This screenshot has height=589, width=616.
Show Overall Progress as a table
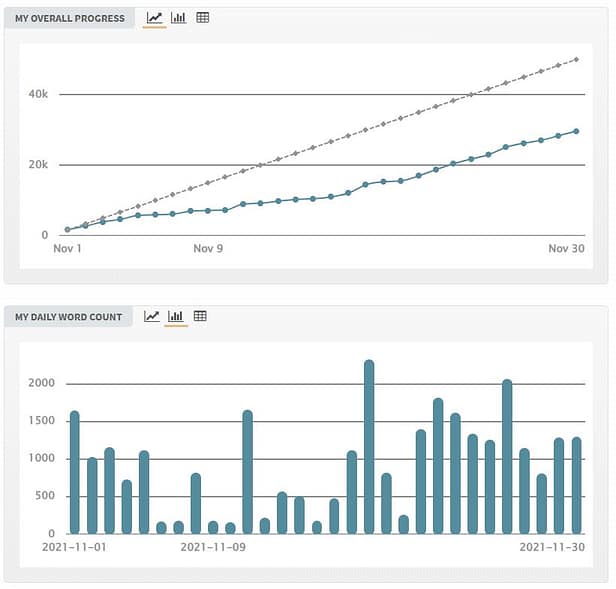click(x=202, y=18)
